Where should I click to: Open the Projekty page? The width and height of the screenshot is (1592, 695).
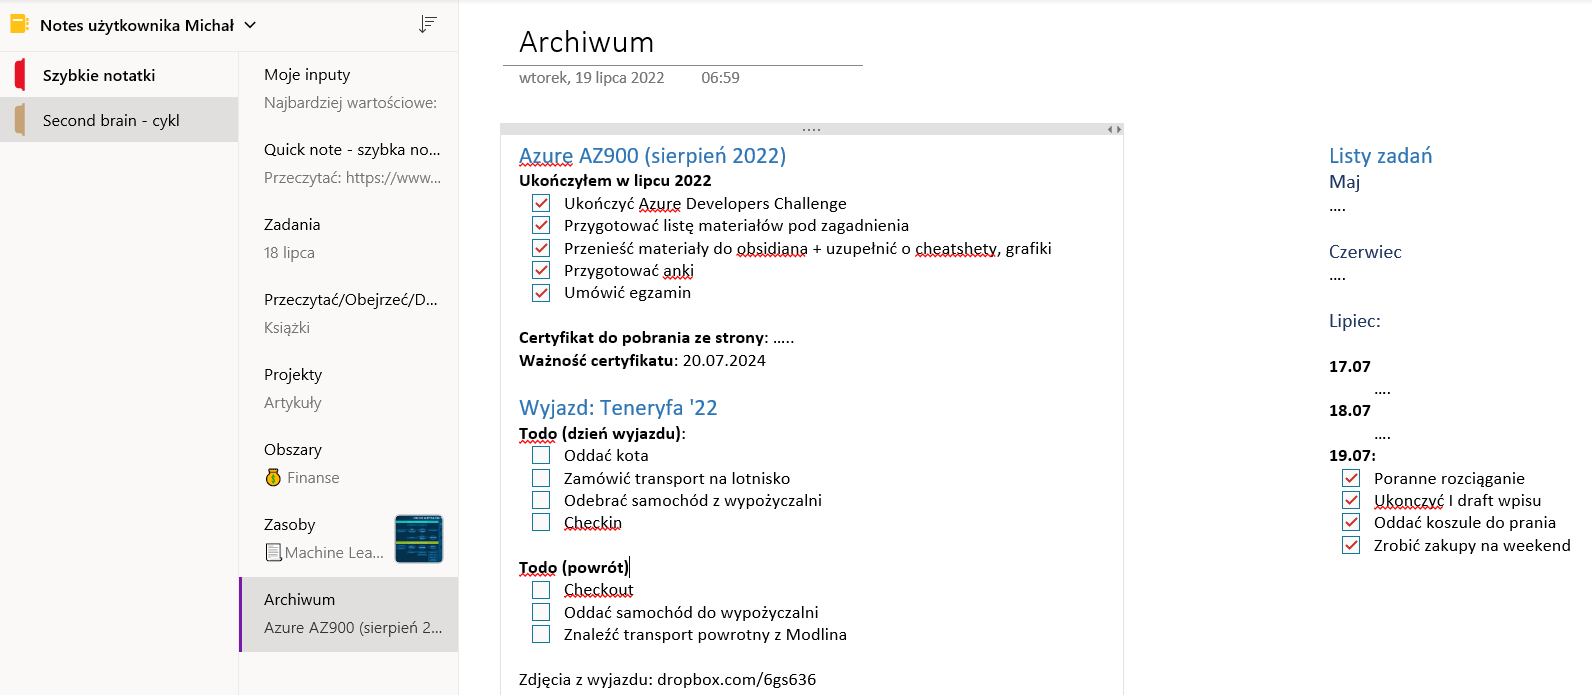349,389
